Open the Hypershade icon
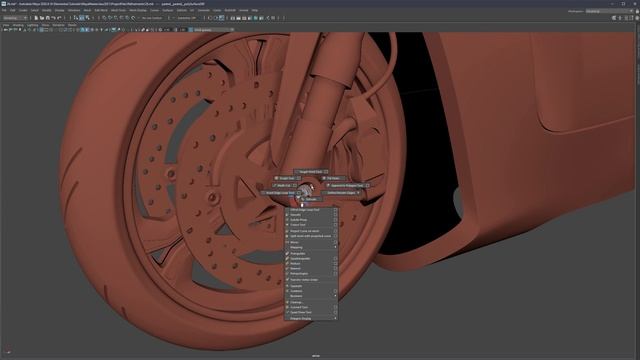The image size is (640, 360). [x=256, y=18]
